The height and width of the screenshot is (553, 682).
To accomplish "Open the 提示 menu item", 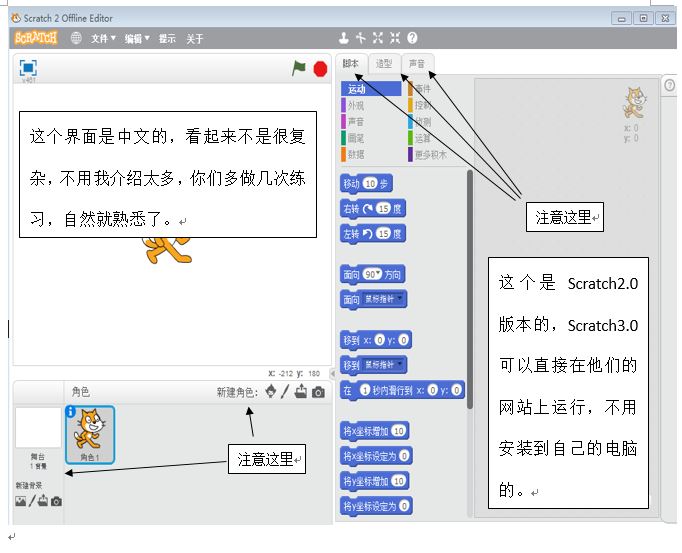I will [x=167, y=39].
